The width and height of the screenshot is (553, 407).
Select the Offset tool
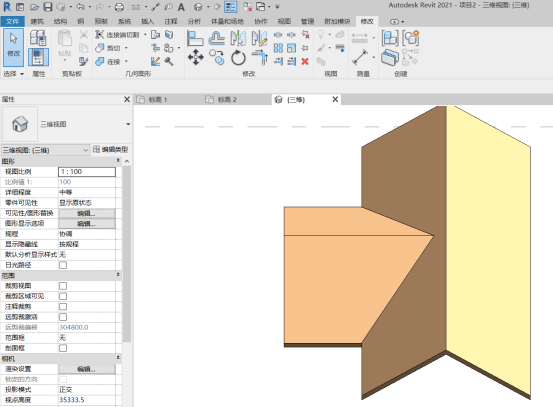[x=217, y=38]
